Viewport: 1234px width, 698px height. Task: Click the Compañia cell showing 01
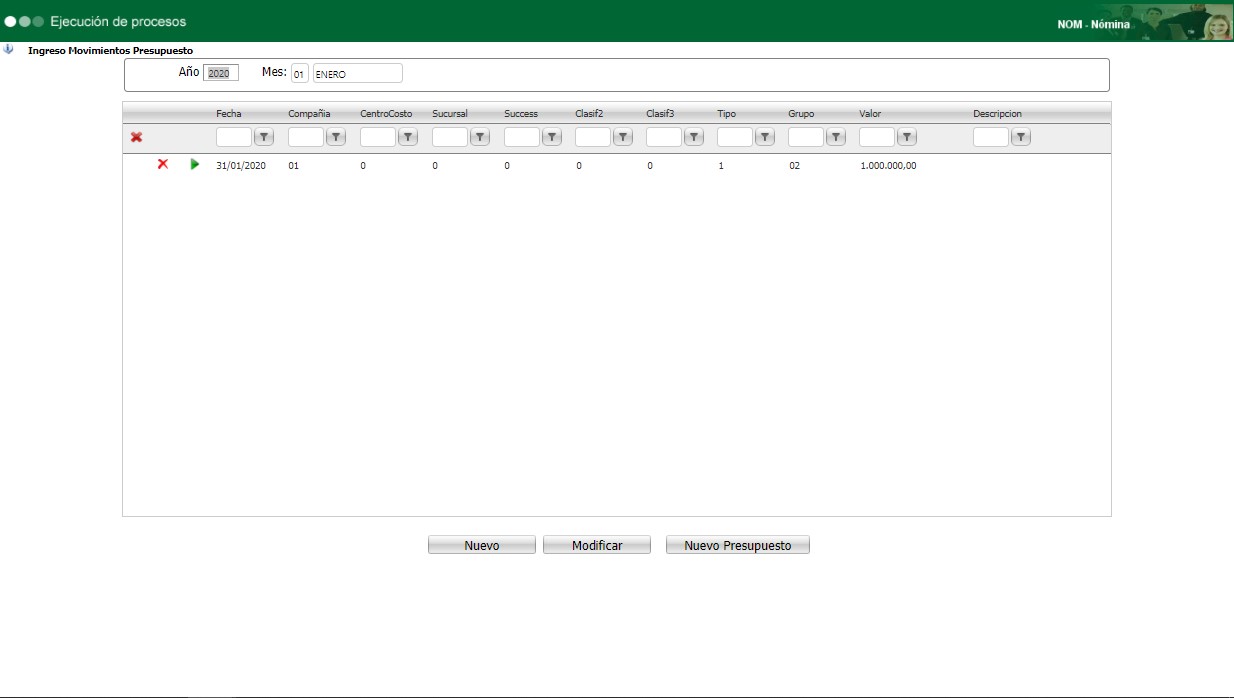(x=294, y=166)
